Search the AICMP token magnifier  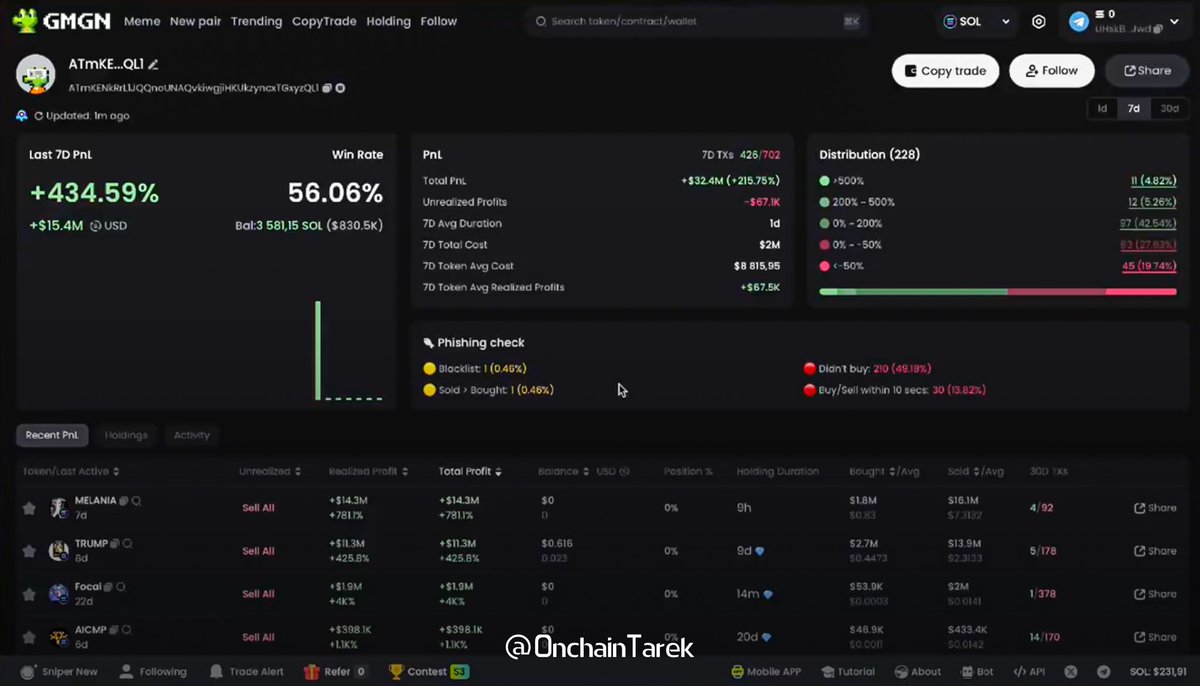pyautogui.click(x=127, y=630)
